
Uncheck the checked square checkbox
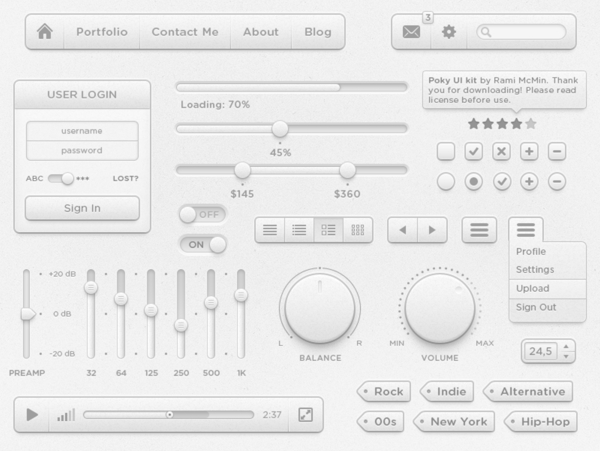point(473,151)
